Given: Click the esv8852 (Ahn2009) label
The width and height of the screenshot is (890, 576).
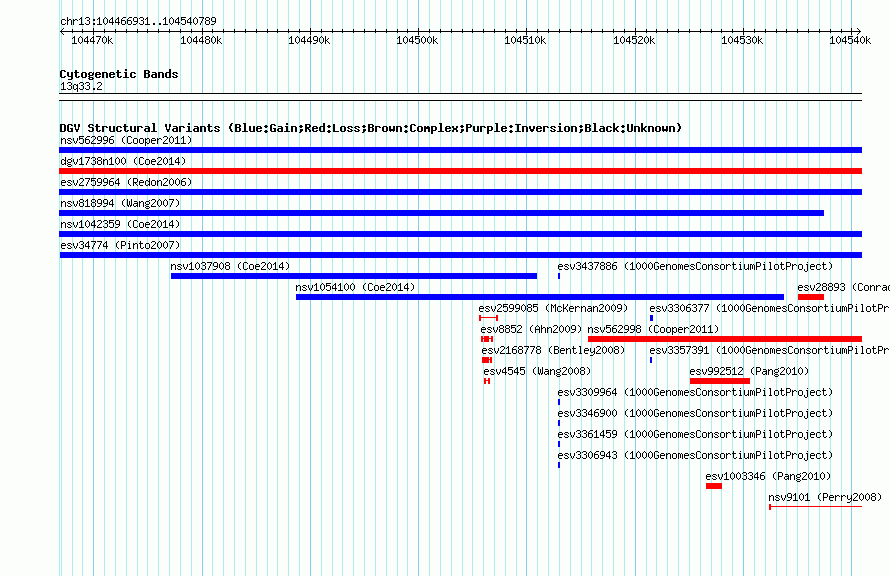Looking at the screenshot, I should [531, 329].
